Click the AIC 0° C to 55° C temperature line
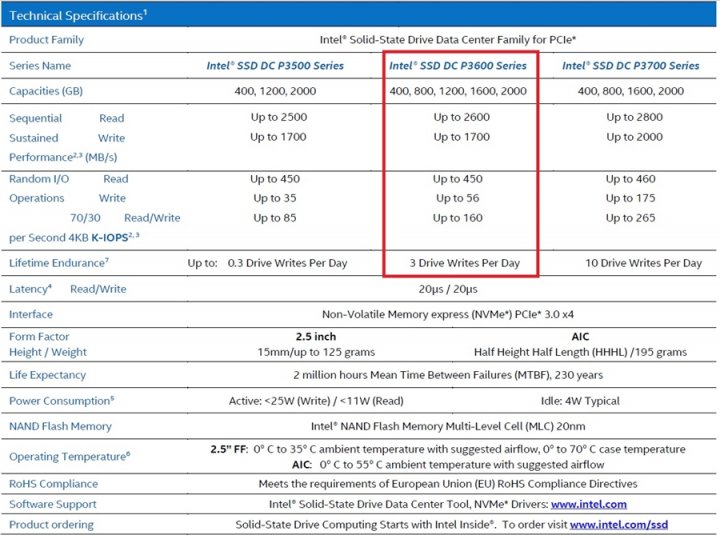The width and height of the screenshot is (720, 535). (x=448, y=465)
